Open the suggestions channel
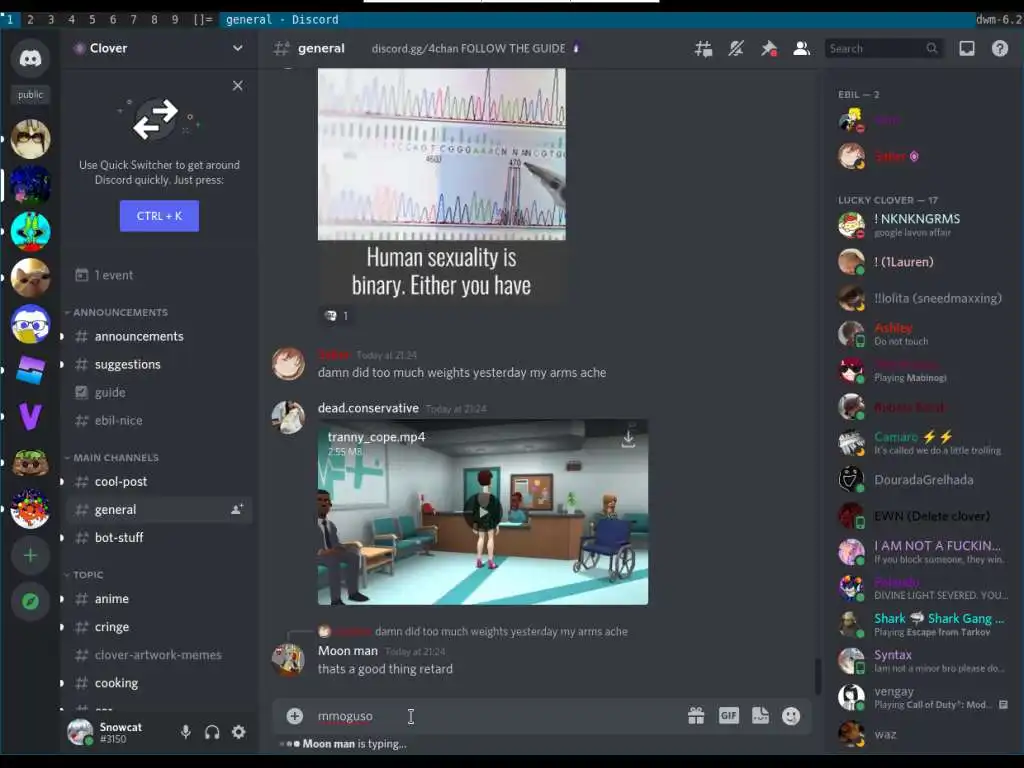Viewport: 1024px width, 768px height. 159,364
